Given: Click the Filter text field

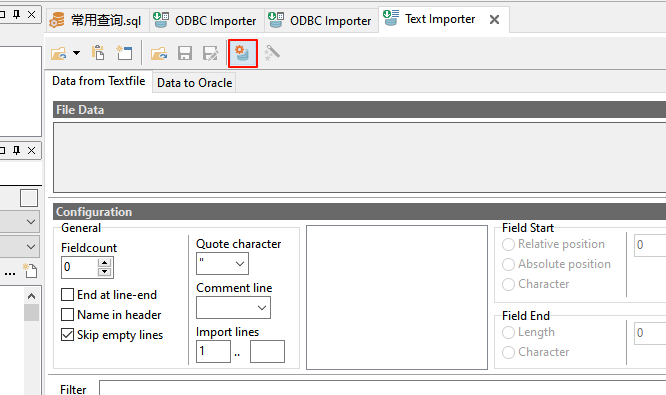Looking at the screenshot, I should 383,388.
